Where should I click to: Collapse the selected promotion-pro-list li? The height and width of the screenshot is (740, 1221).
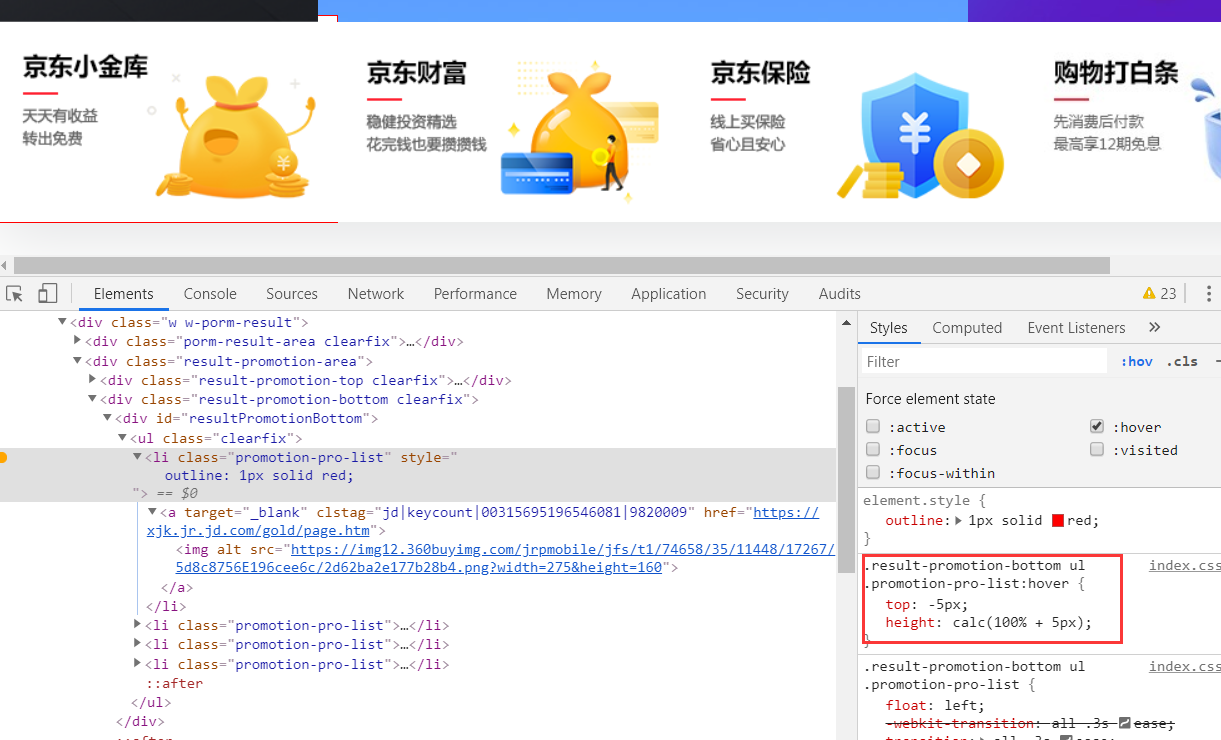138,457
